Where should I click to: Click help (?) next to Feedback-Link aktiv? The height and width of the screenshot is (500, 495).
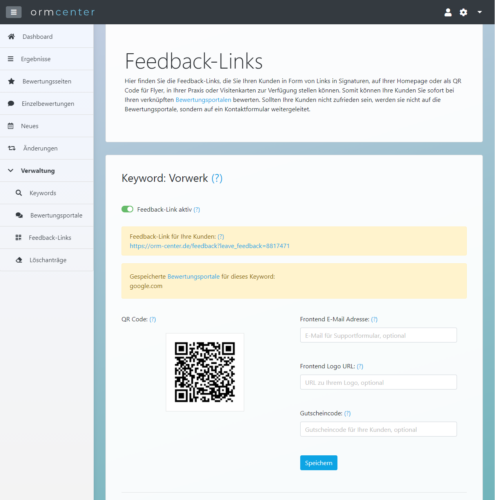[197, 210]
